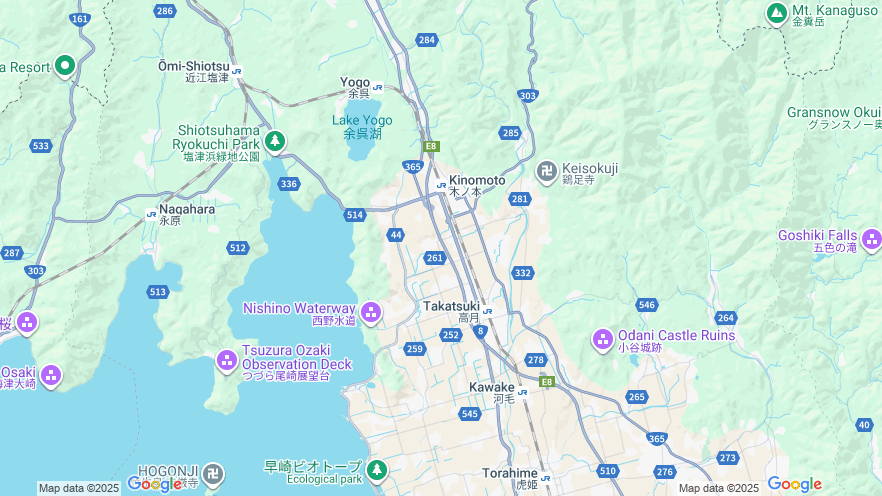Click the Goshiki Falls attraction pin
This screenshot has width=882, height=496.
(872, 239)
